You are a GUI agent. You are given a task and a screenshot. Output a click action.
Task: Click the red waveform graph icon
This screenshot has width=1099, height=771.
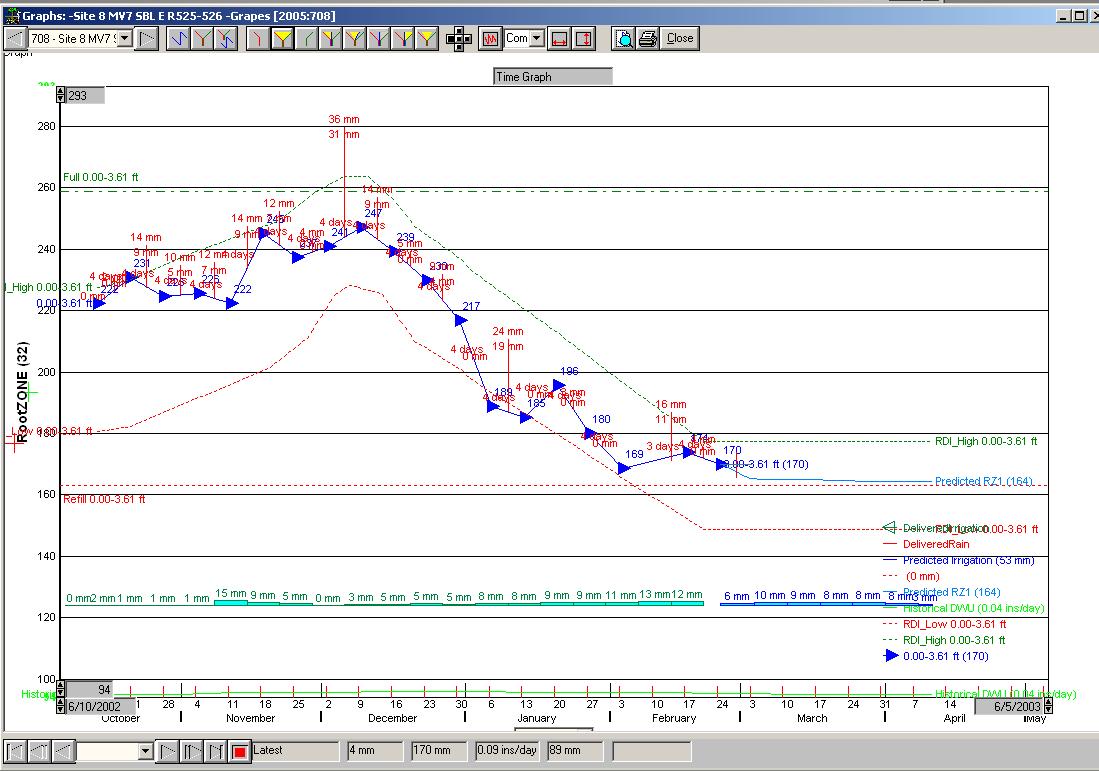(x=490, y=38)
